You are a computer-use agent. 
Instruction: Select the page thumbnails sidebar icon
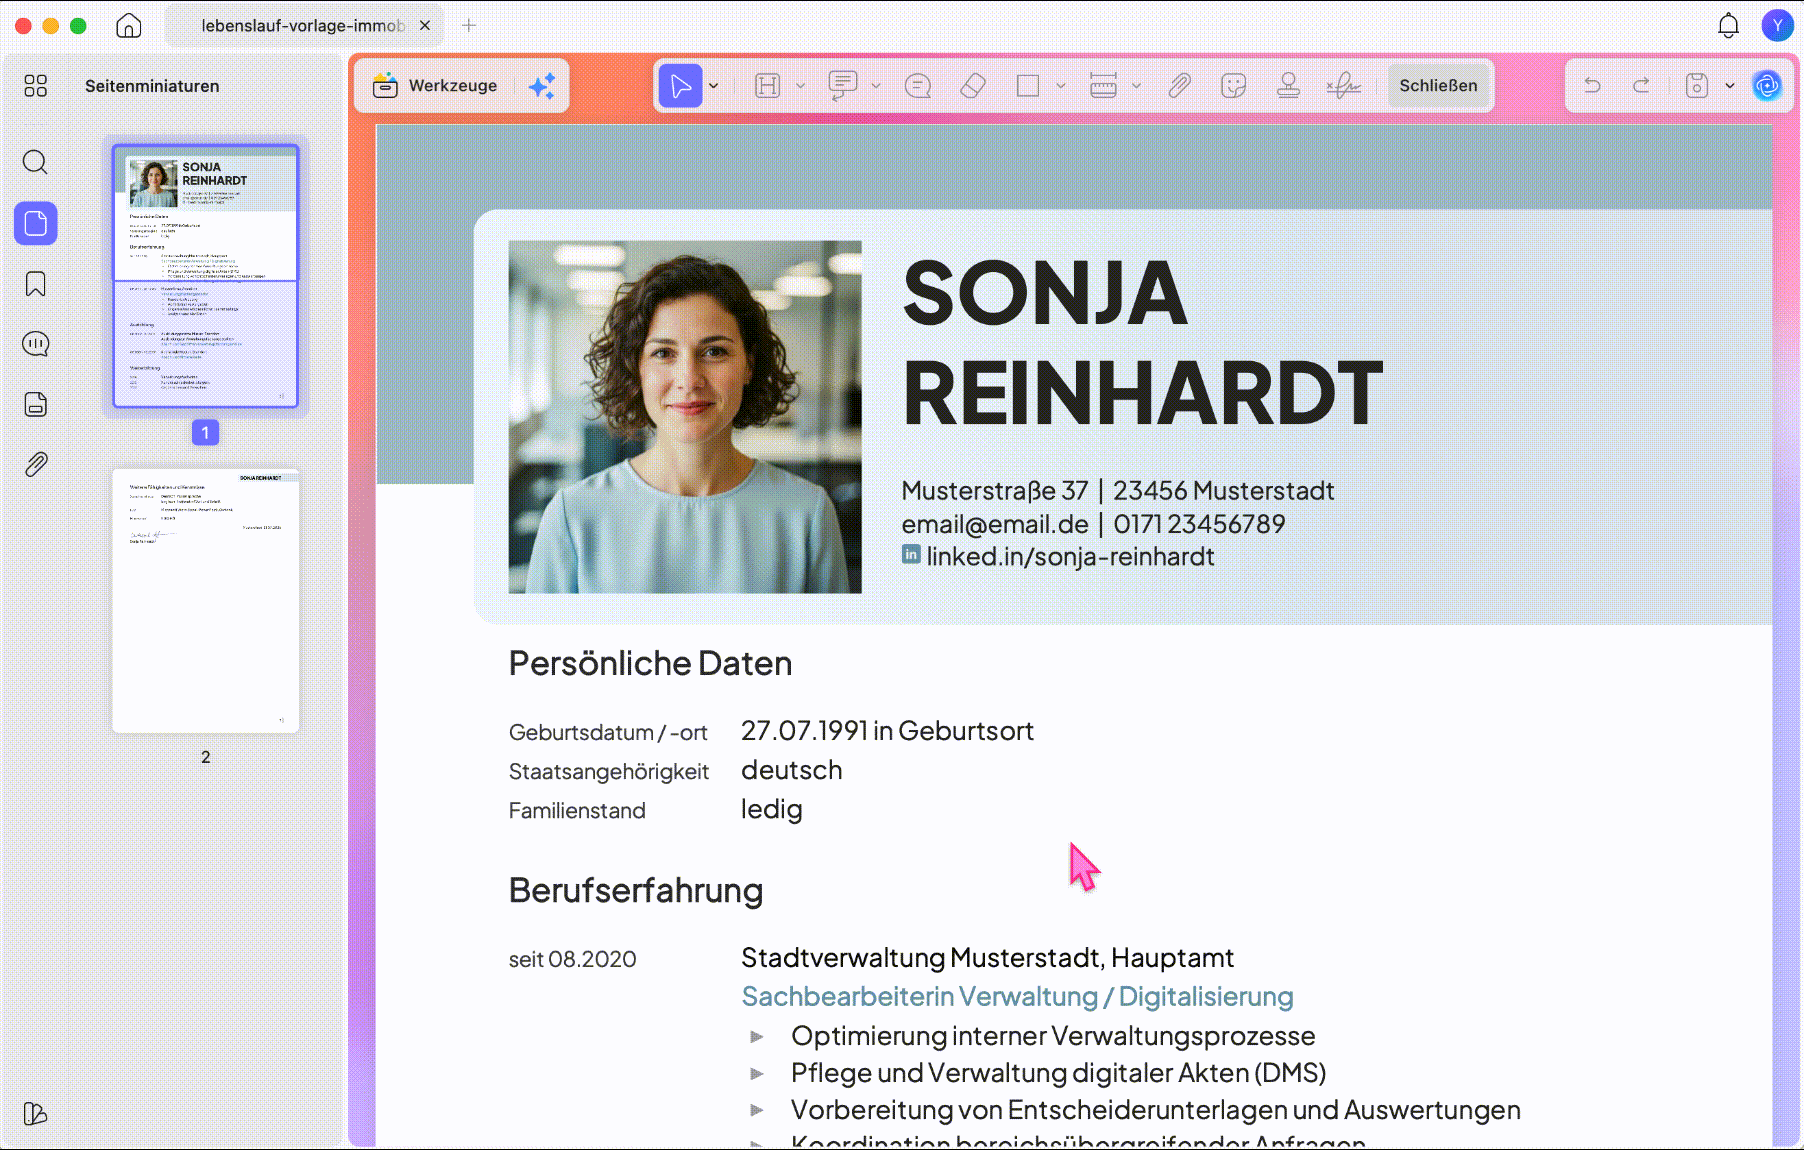click(x=36, y=223)
